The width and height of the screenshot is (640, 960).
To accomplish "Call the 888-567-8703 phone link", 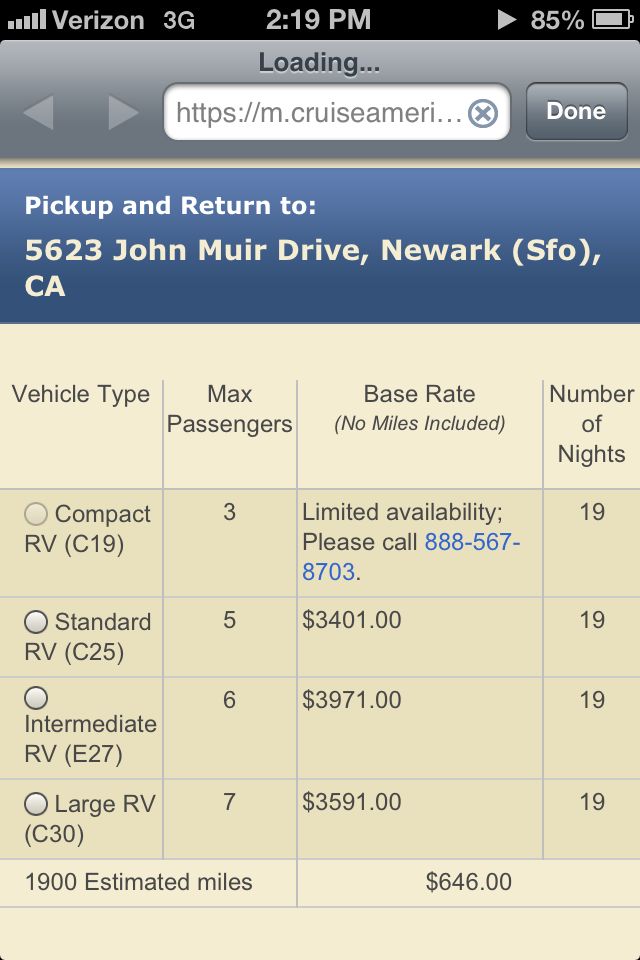I will pos(411,557).
